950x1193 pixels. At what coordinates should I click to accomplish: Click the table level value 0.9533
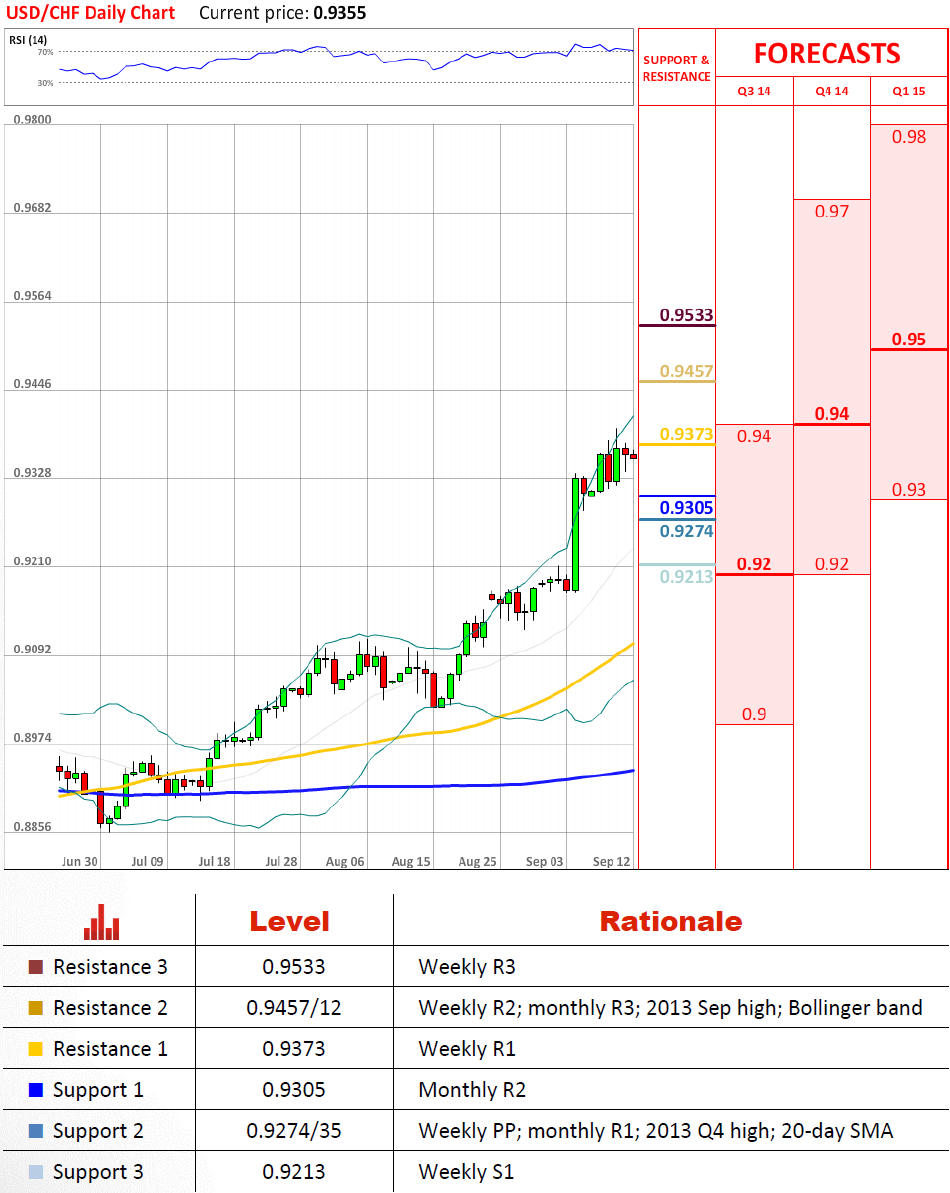pos(294,967)
